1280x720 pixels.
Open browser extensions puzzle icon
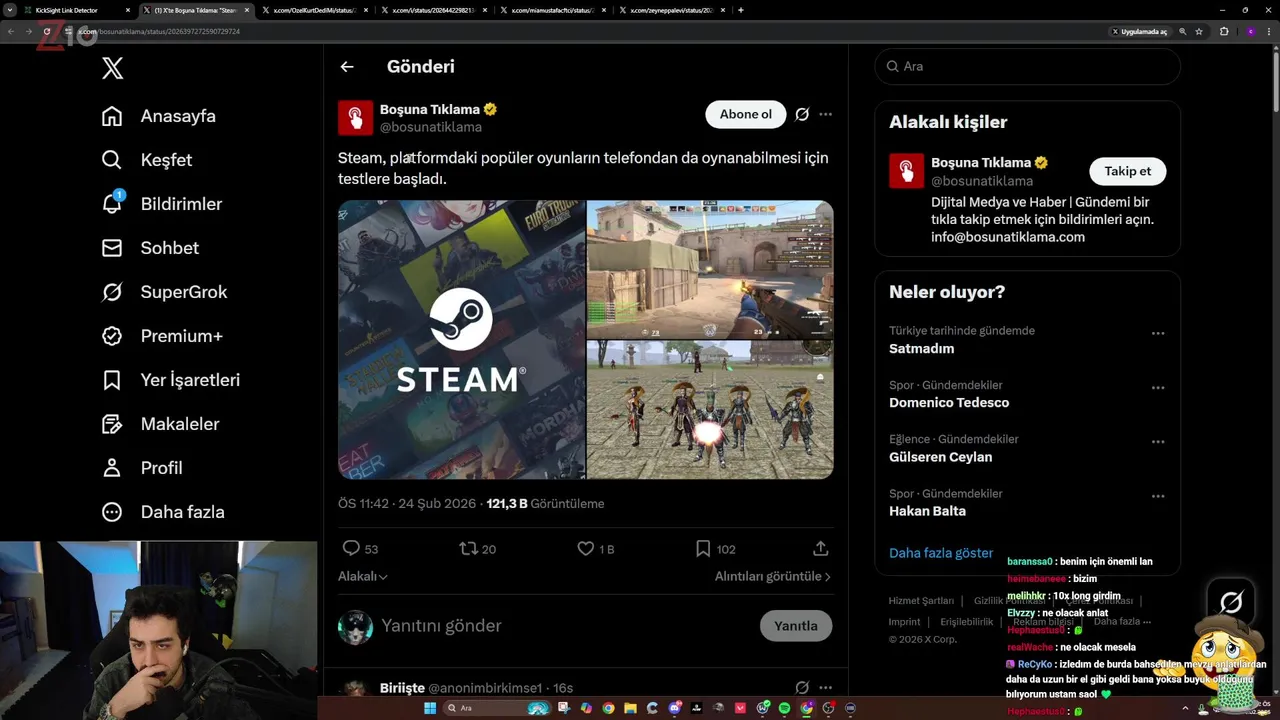(x=1224, y=31)
